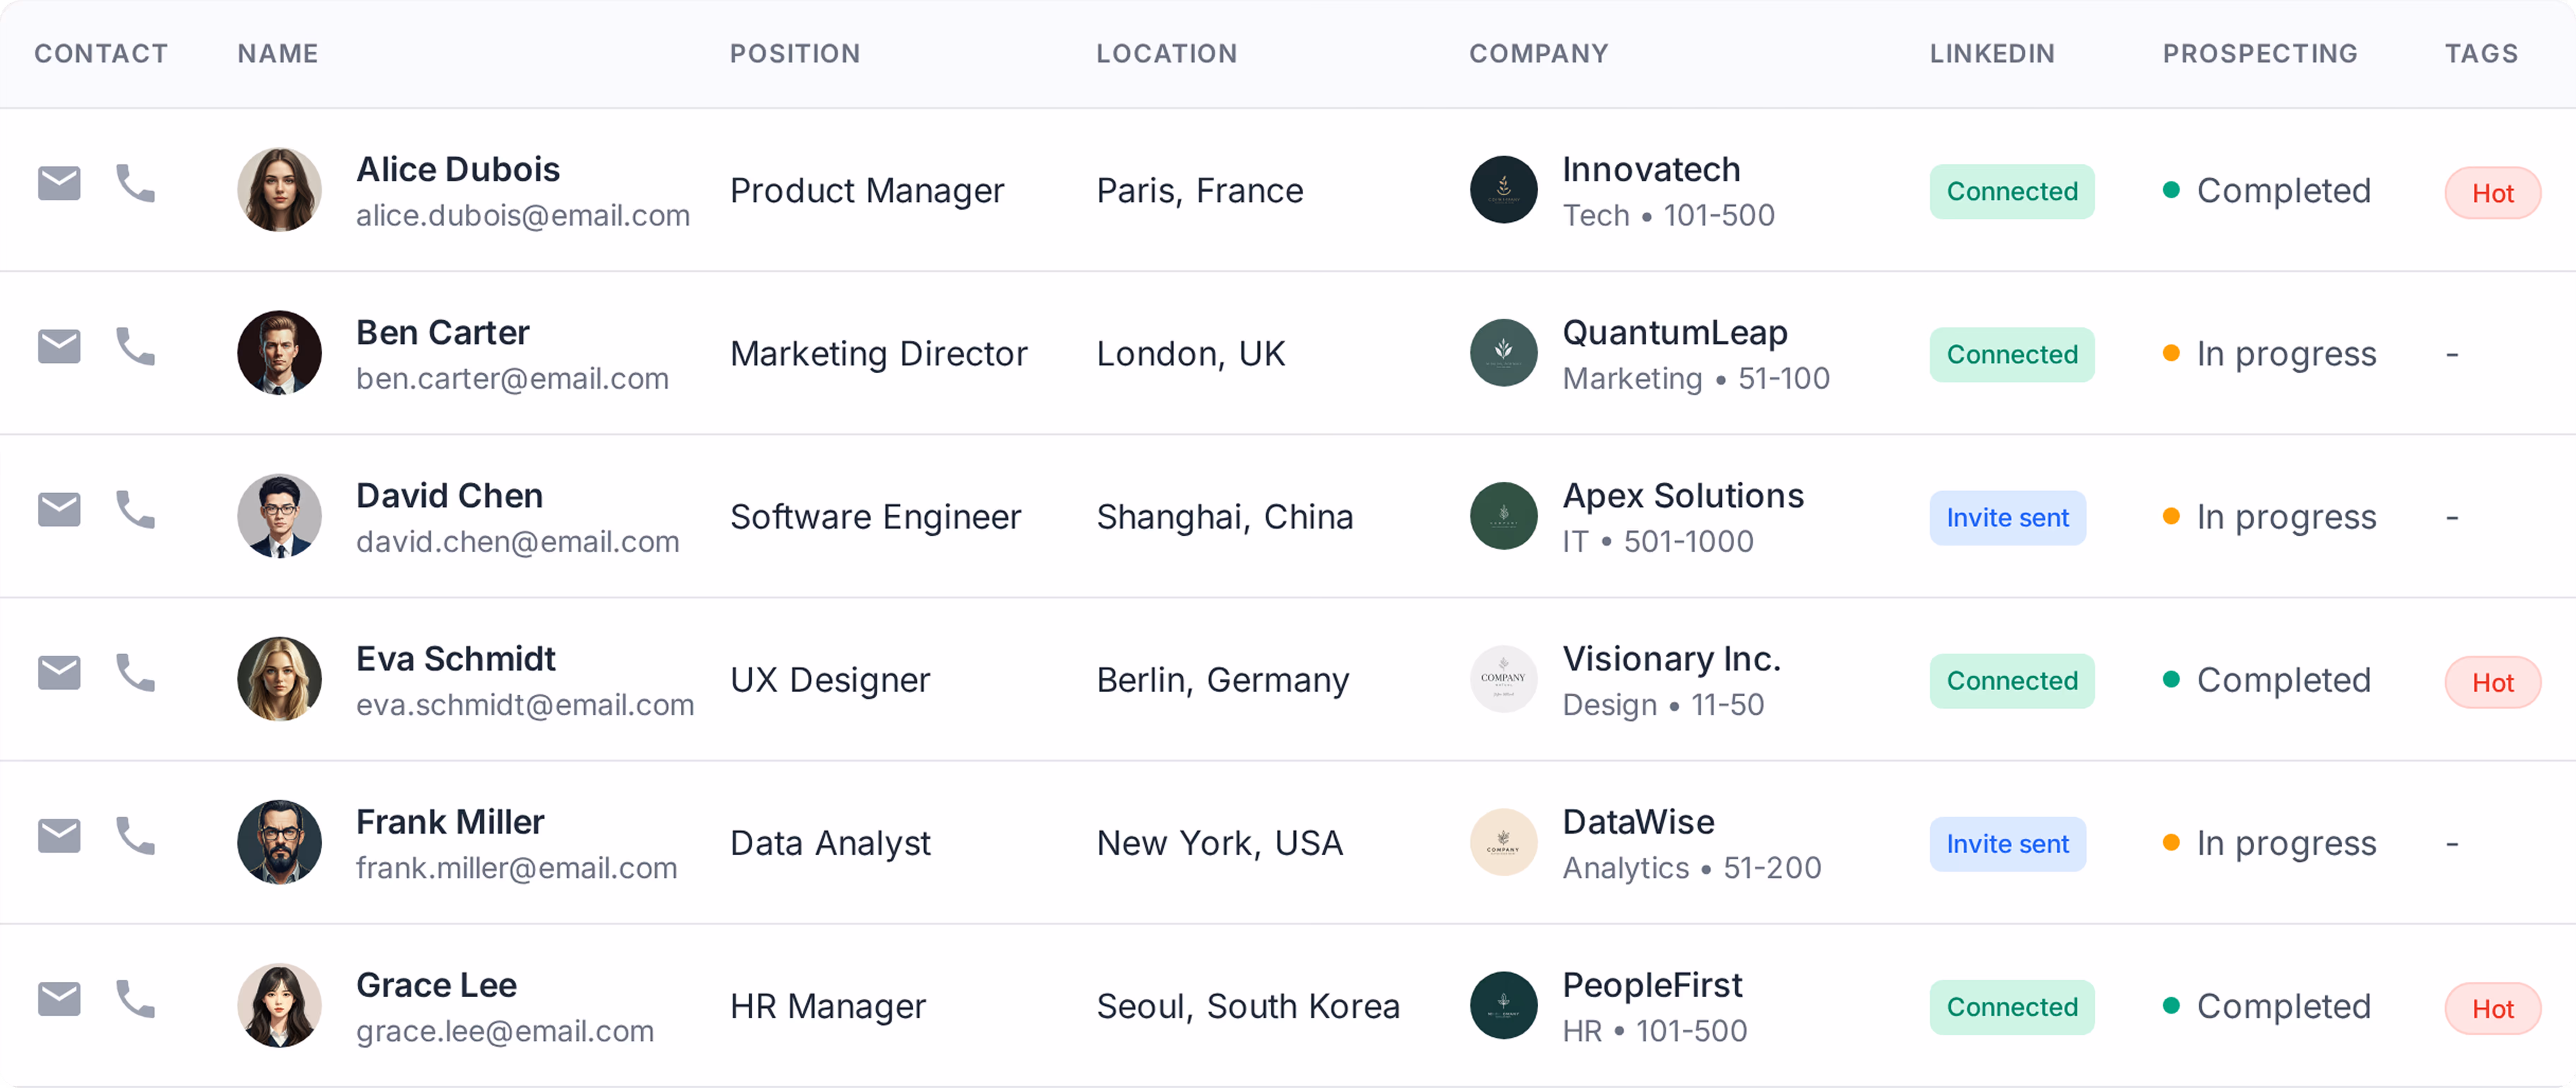Open David Chen's avatar photo

point(279,516)
